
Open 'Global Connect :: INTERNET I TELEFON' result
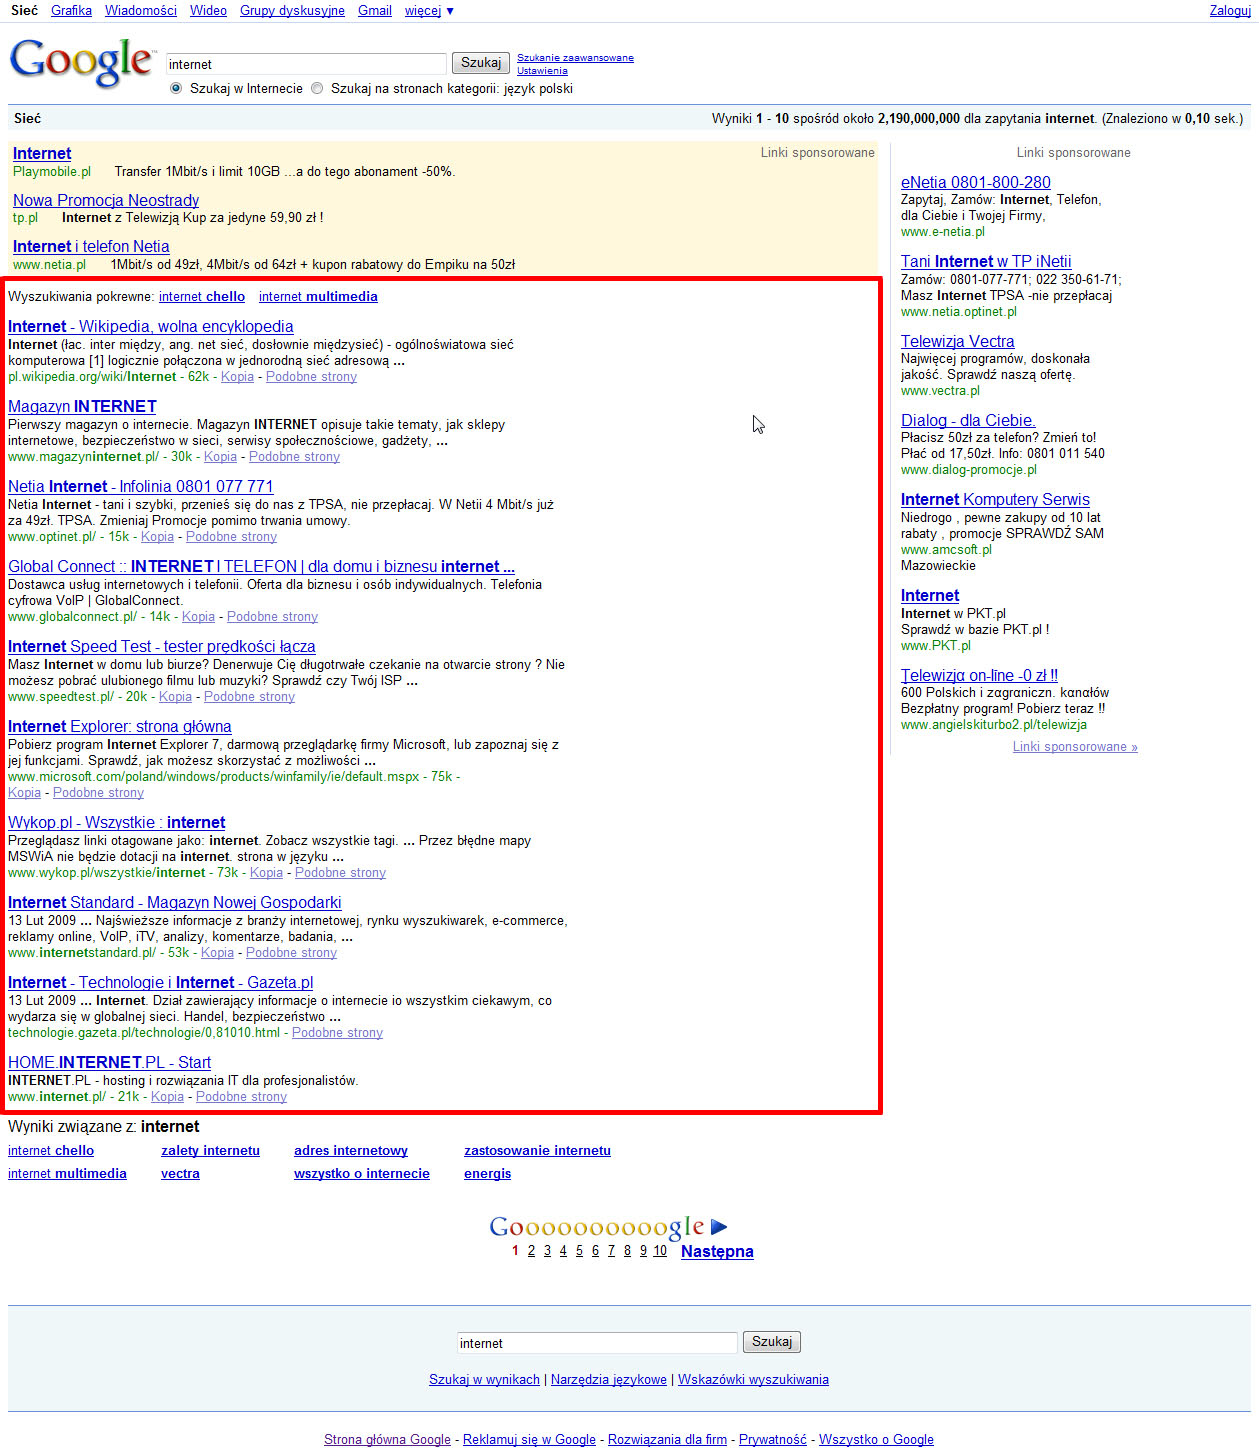coord(261,566)
